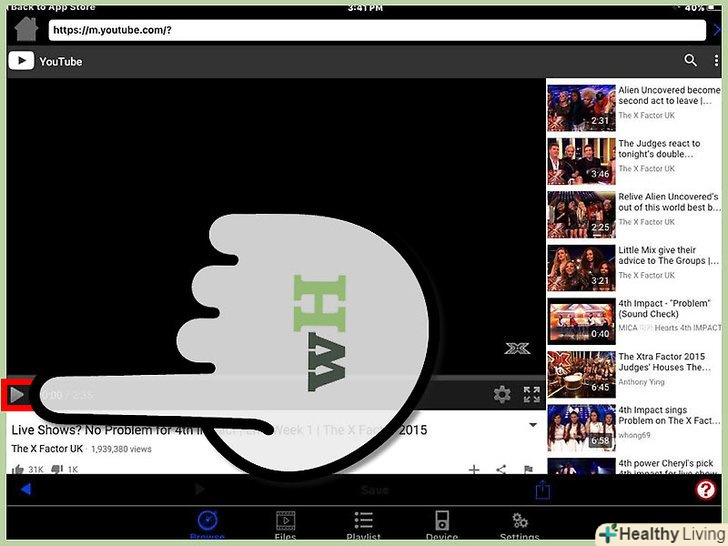Open YouTube search magnifier
This screenshot has height=546, width=728.
690,60
